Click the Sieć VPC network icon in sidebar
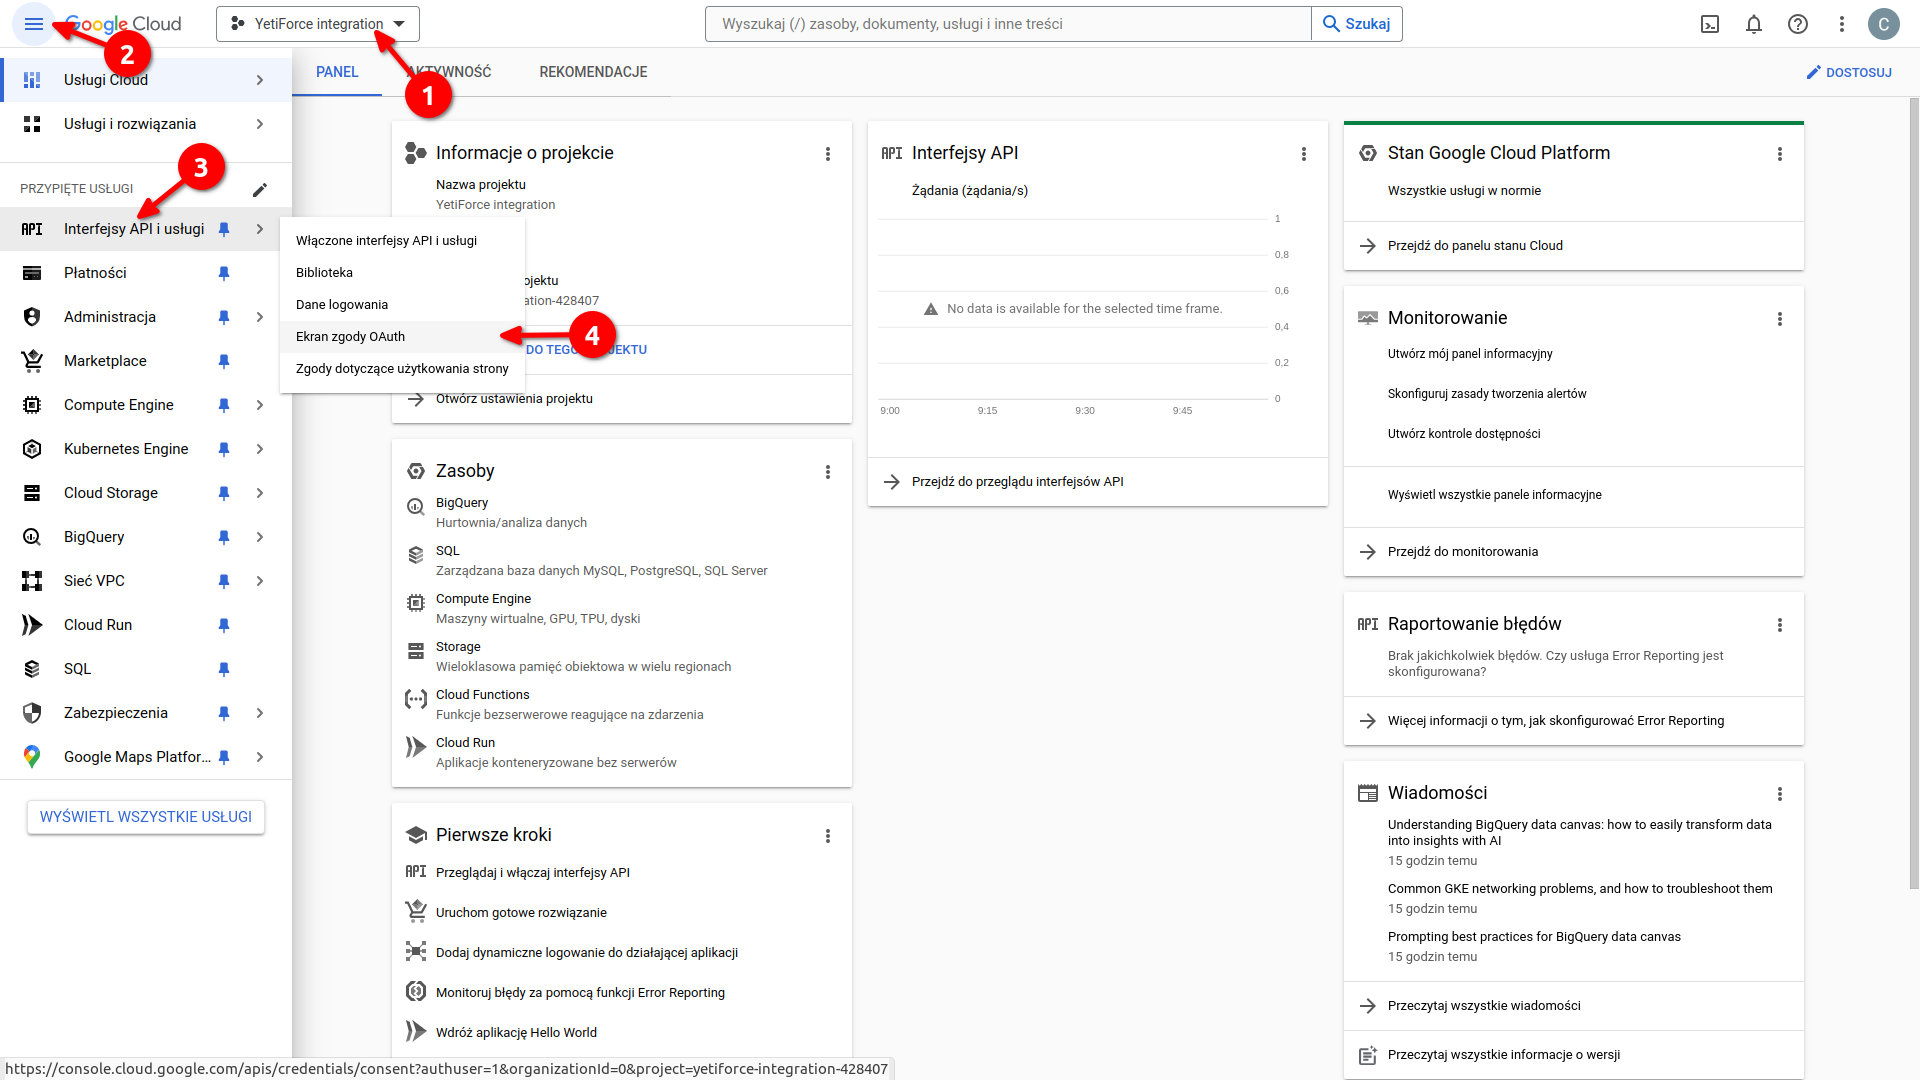Screen dimensions: 1920x1080 [x=32, y=581]
